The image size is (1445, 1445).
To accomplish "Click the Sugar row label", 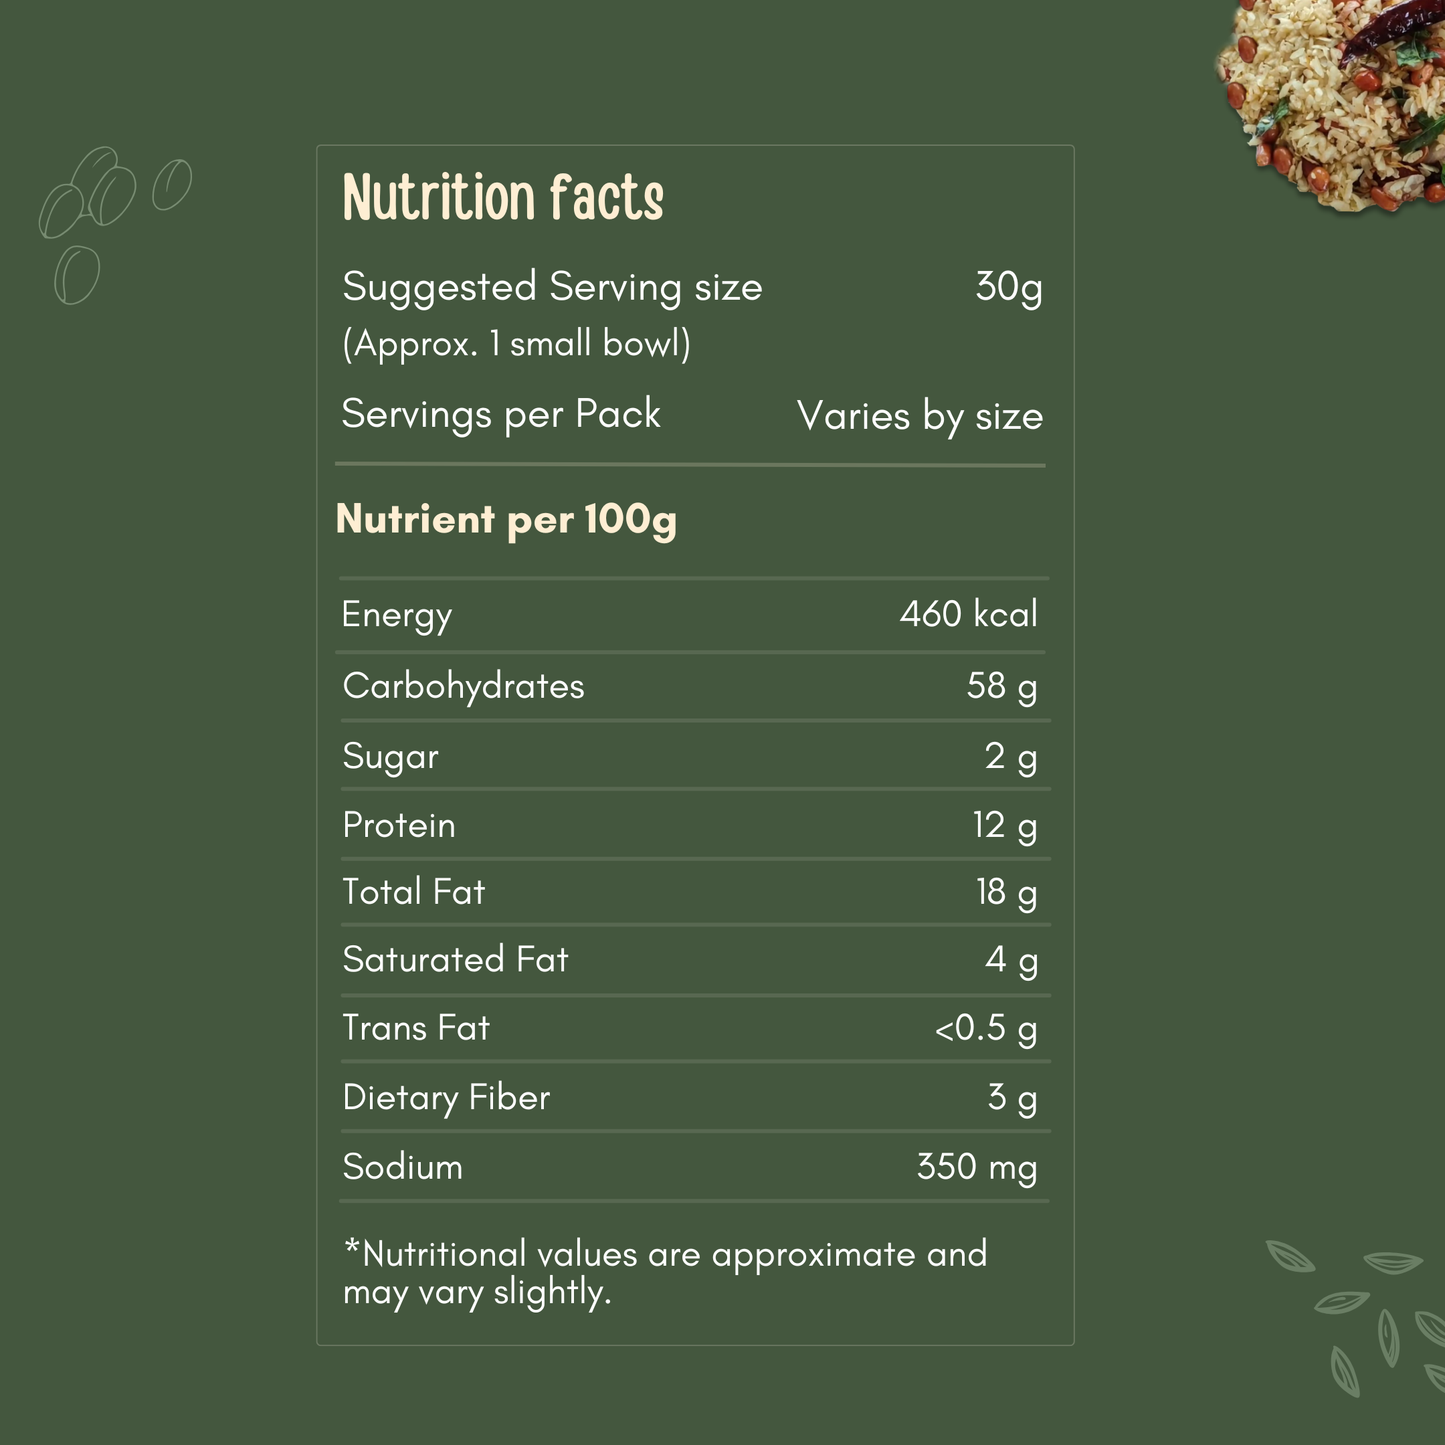I will tap(390, 757).
